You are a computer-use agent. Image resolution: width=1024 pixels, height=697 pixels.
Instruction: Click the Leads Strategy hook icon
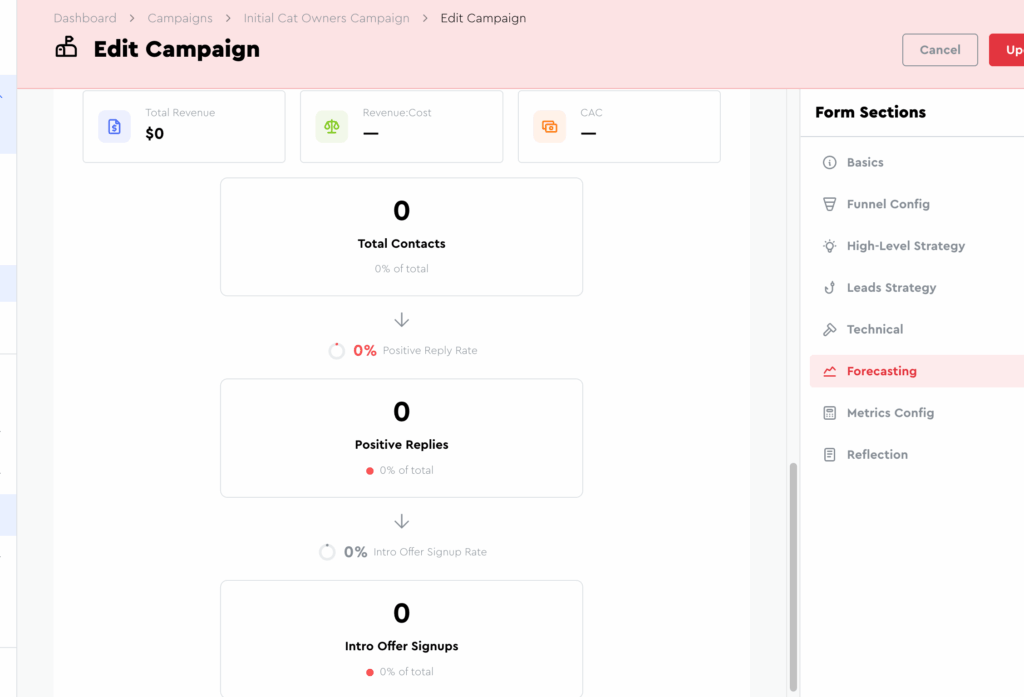[829, 288]
